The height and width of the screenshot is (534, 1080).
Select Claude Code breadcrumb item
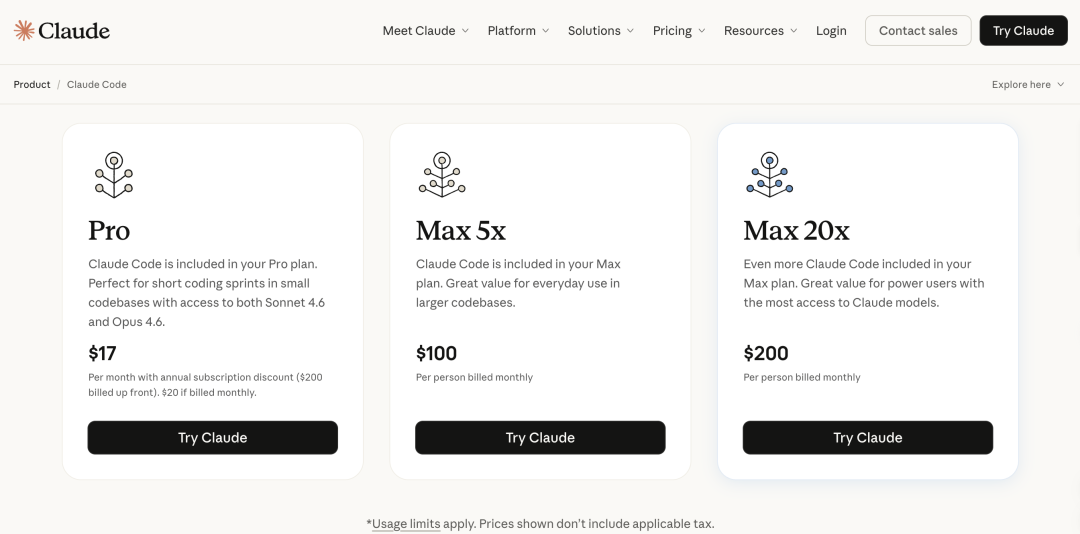click(97, 85)
